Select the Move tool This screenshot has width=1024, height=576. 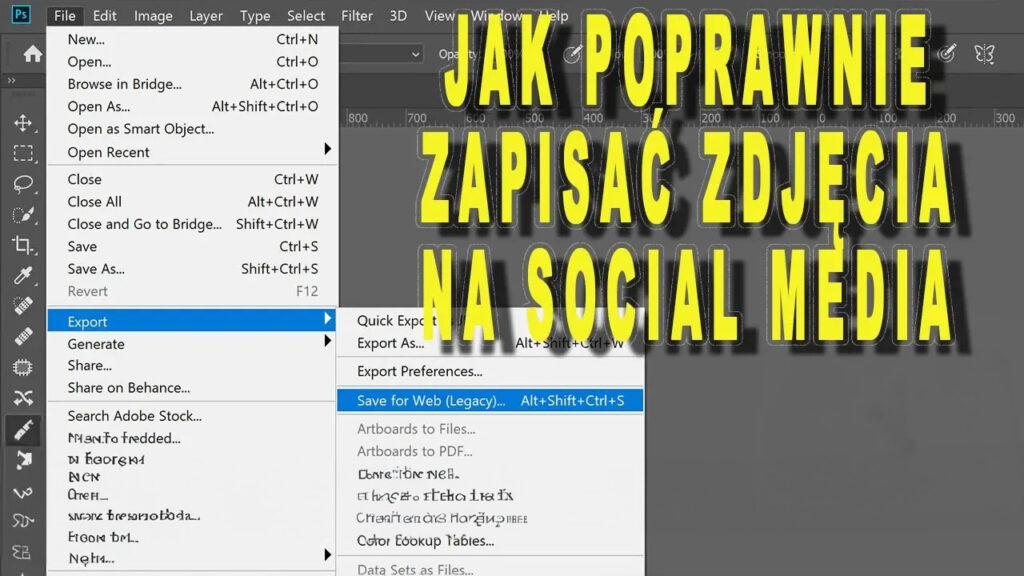tap(22, 123)
